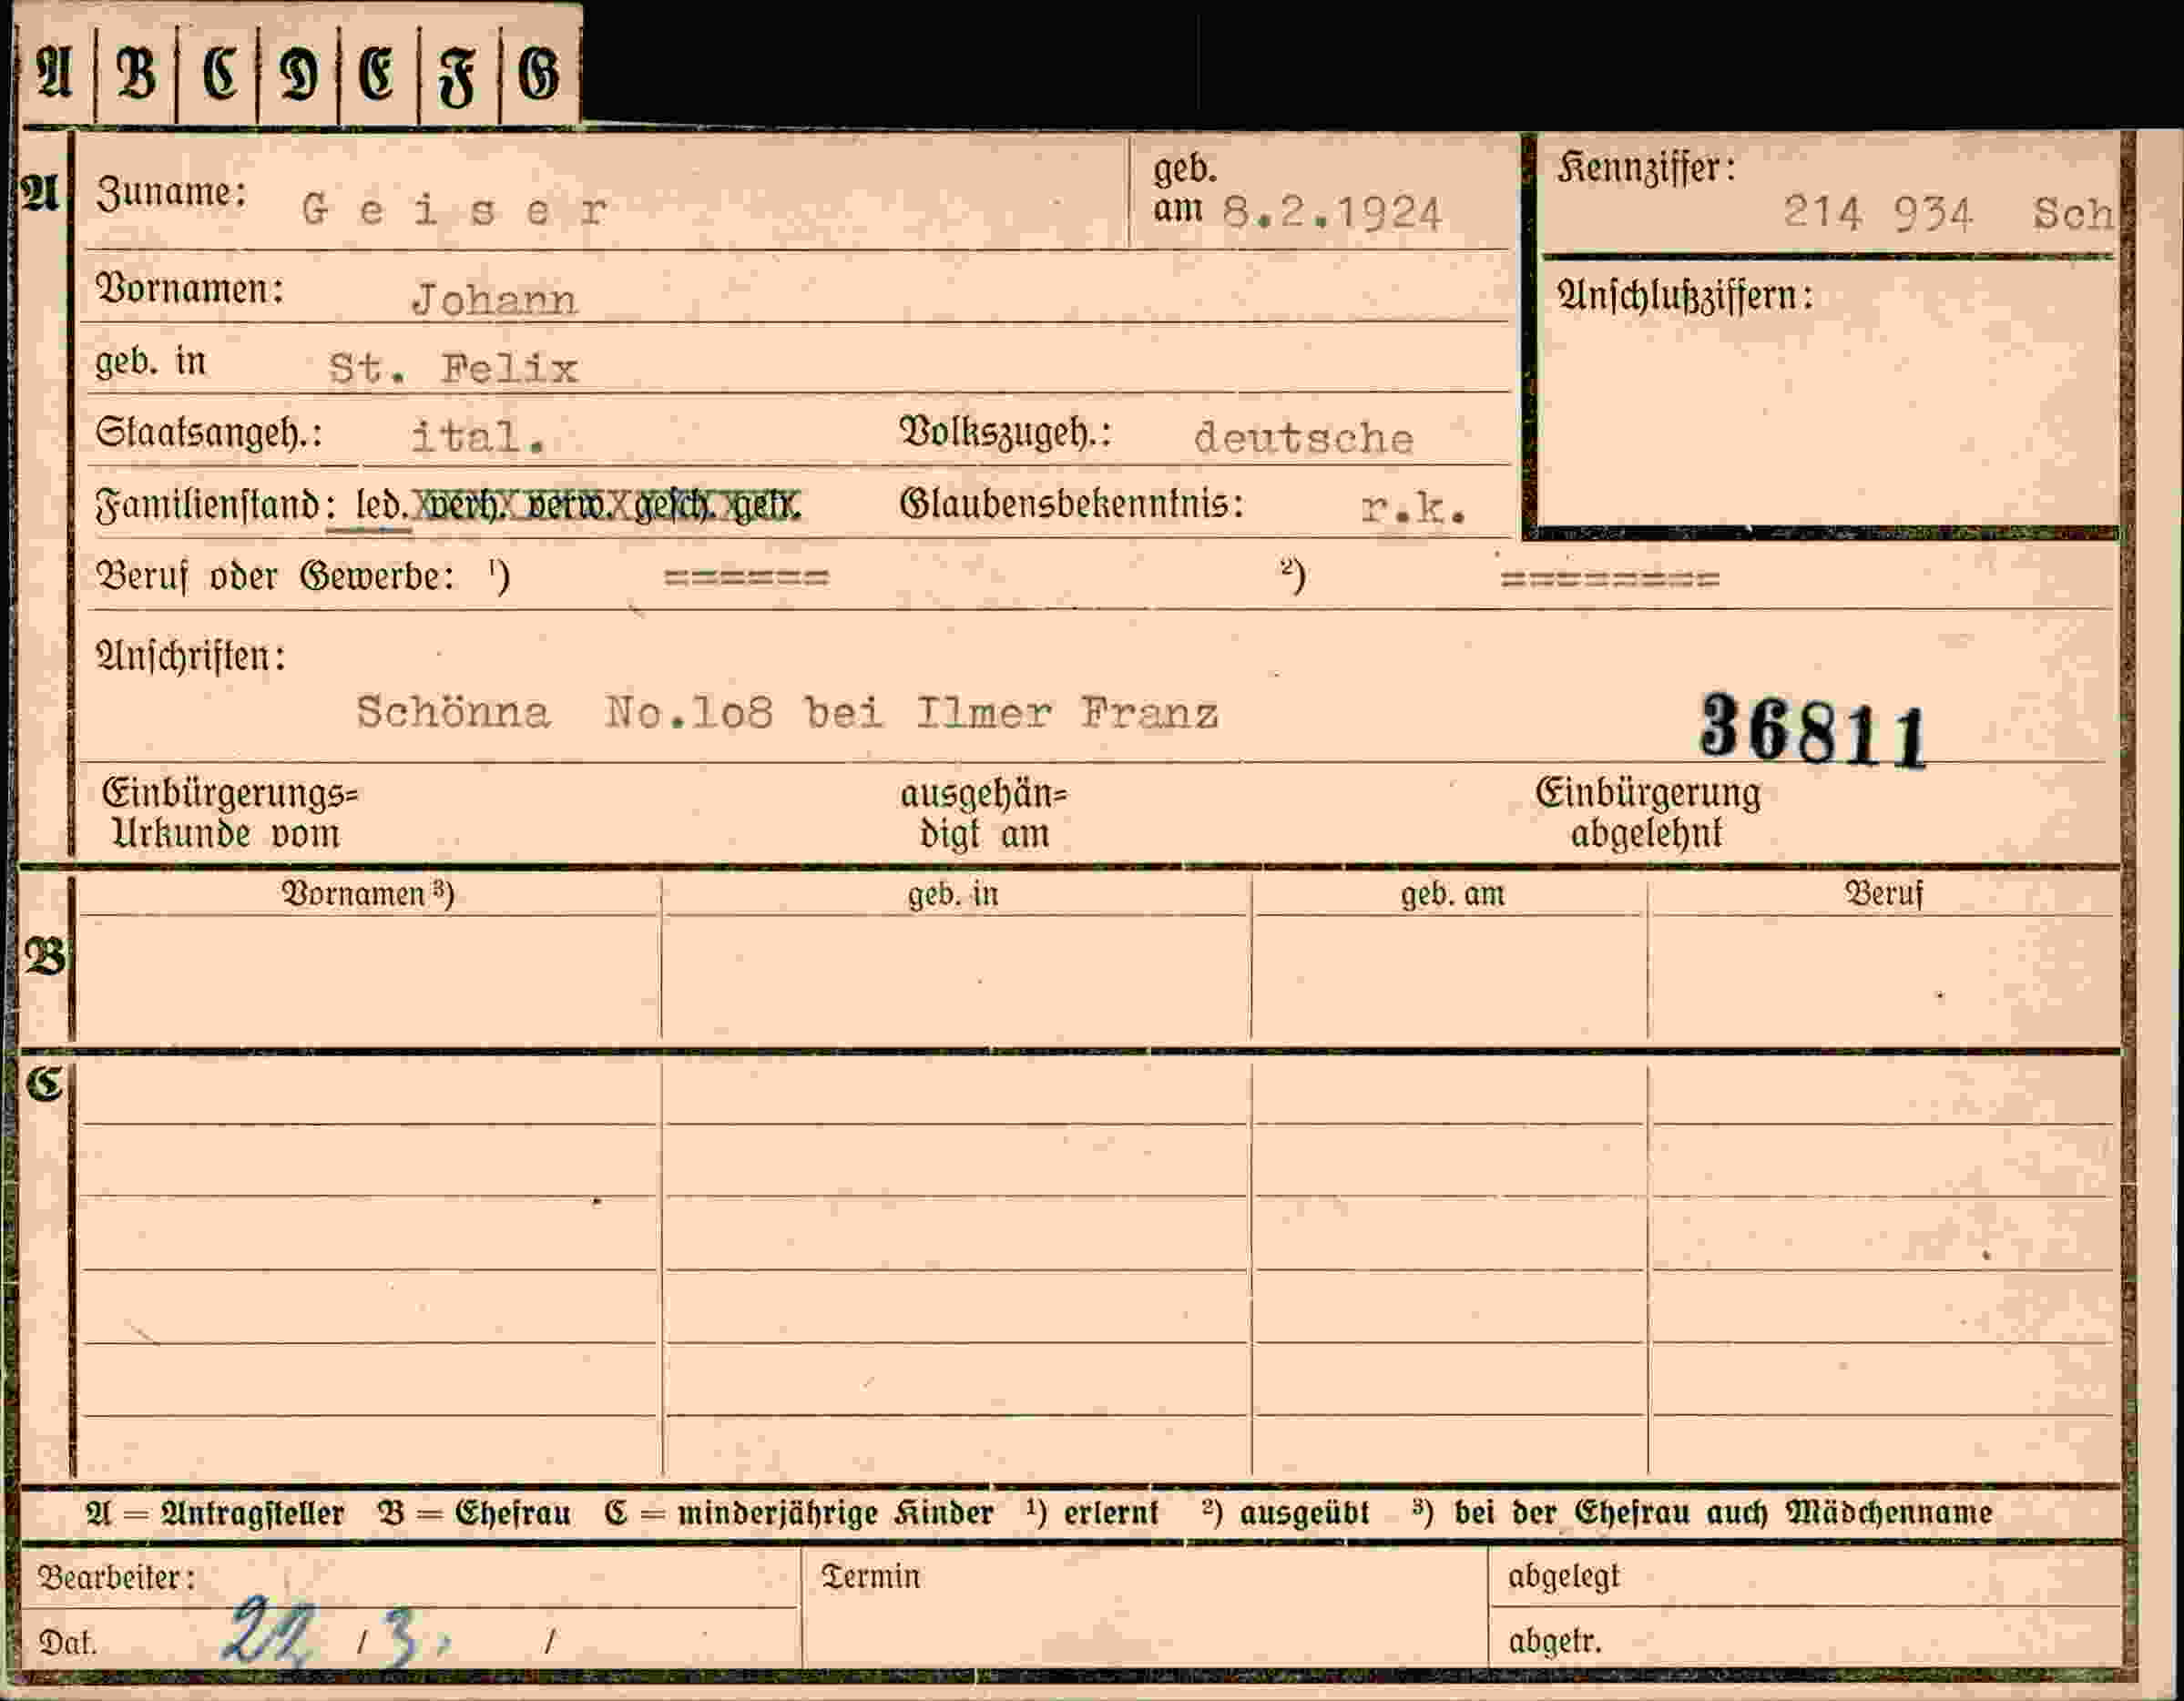Screen dimensions: 2184x1701
Task: Click the 'Termin' label
Action: (x=871, y=1577)
